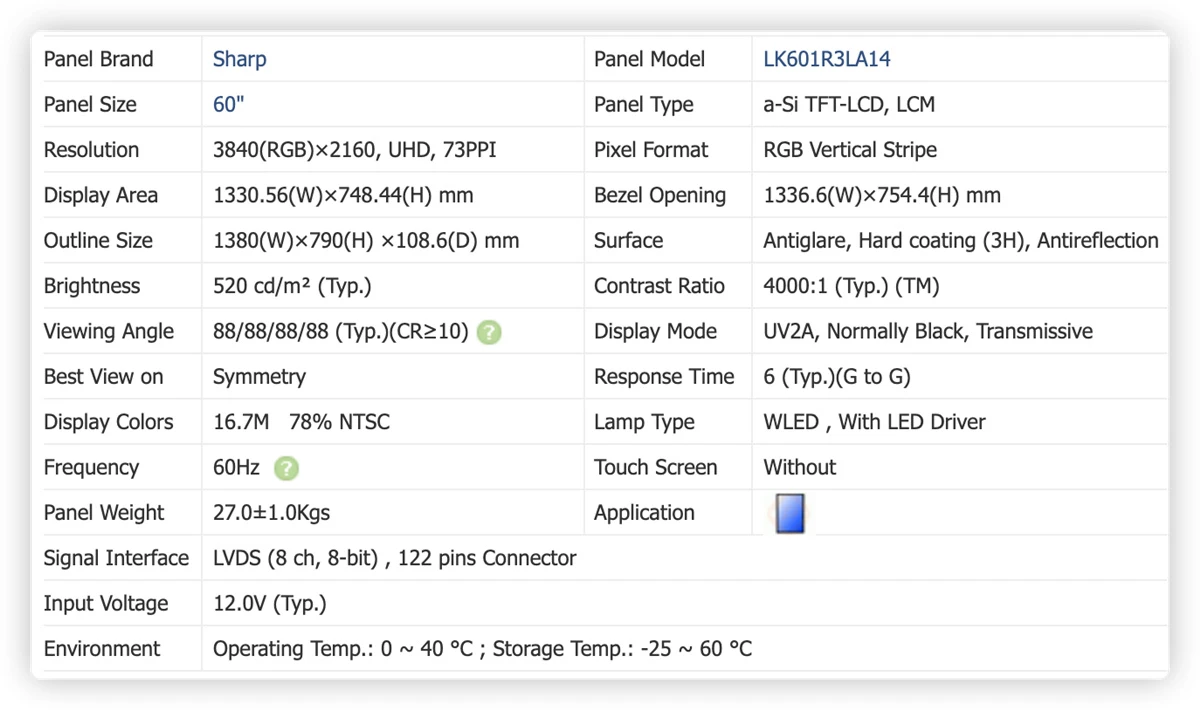1200x710 pixels.
Task: Click the Panel Weight 27.0±1.0Kgs value
Action: (272, 513)
